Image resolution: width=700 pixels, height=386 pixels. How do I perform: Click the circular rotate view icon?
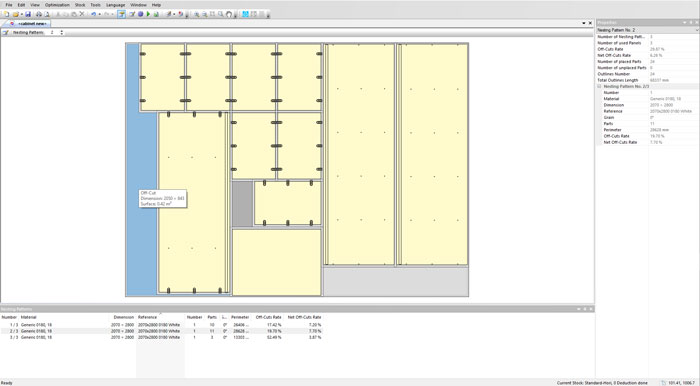(x=229, y=14)
